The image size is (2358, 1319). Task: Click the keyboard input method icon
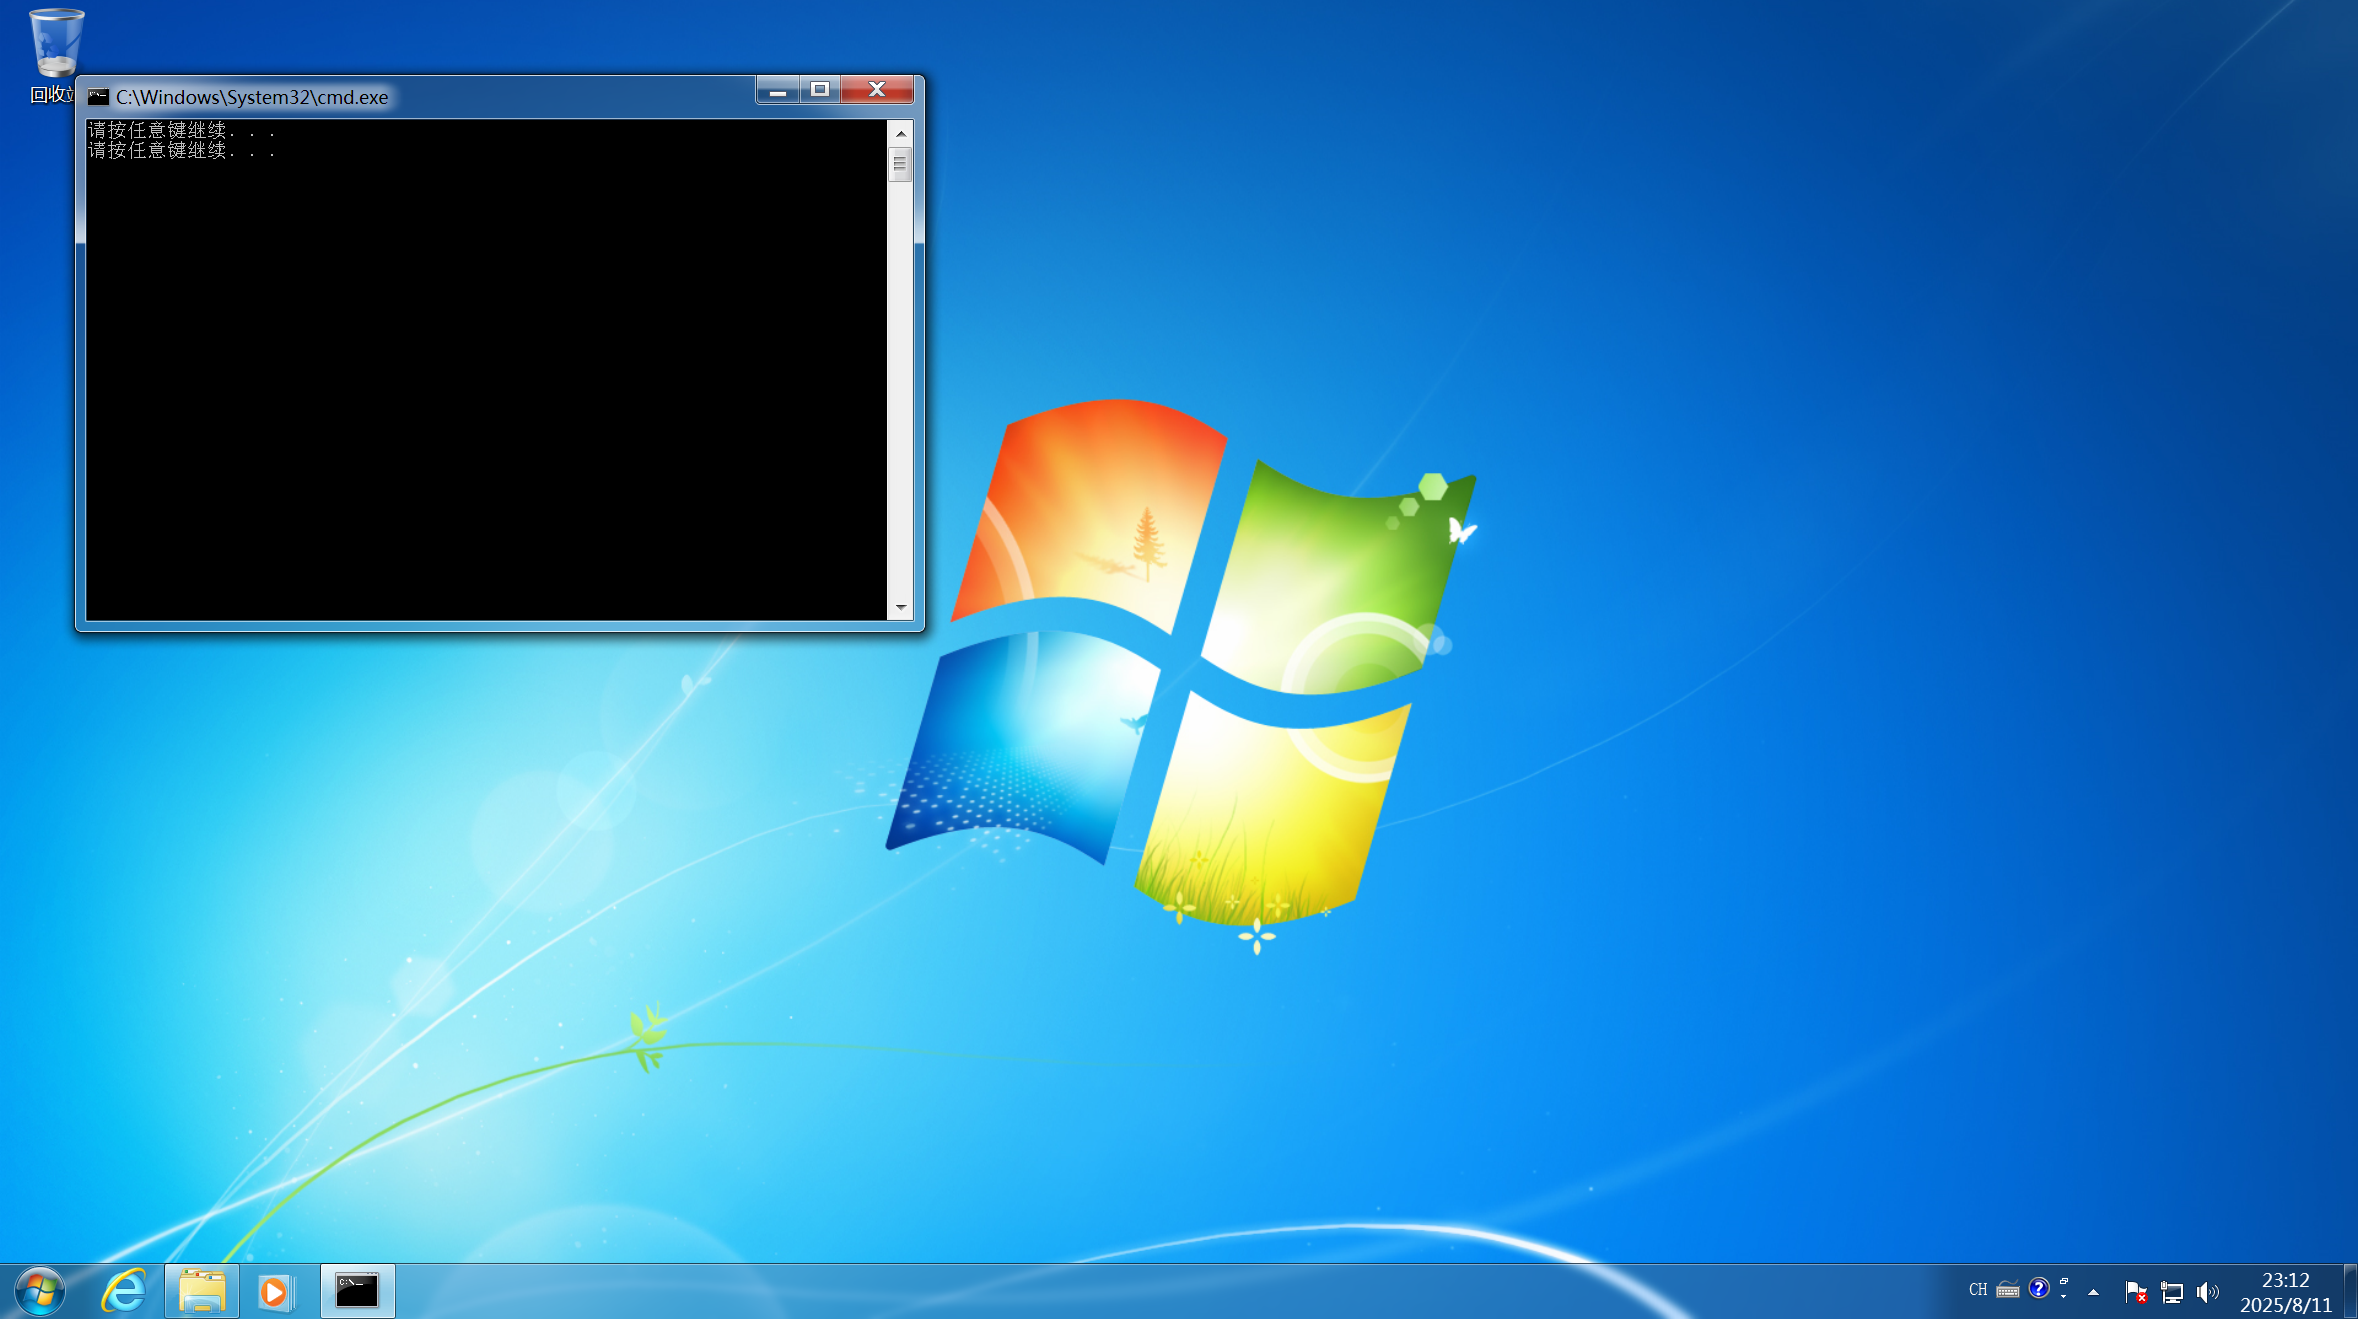pyautogui.click(x=2008, y=1290)
